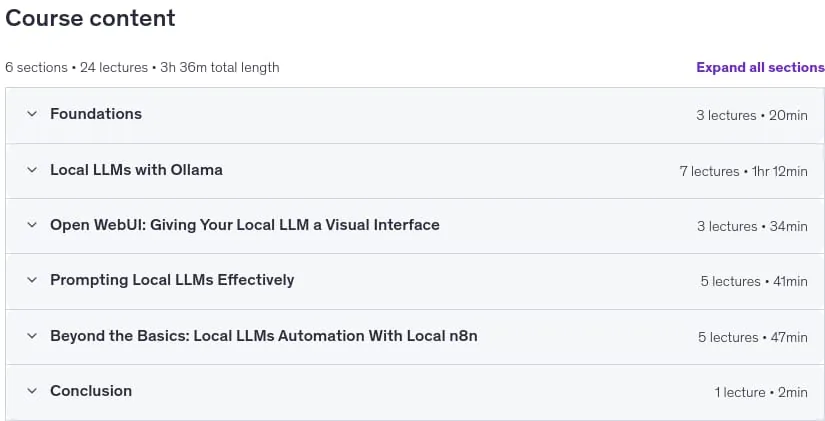
Task: Open the Foundations section title
Action: point(96,114)
